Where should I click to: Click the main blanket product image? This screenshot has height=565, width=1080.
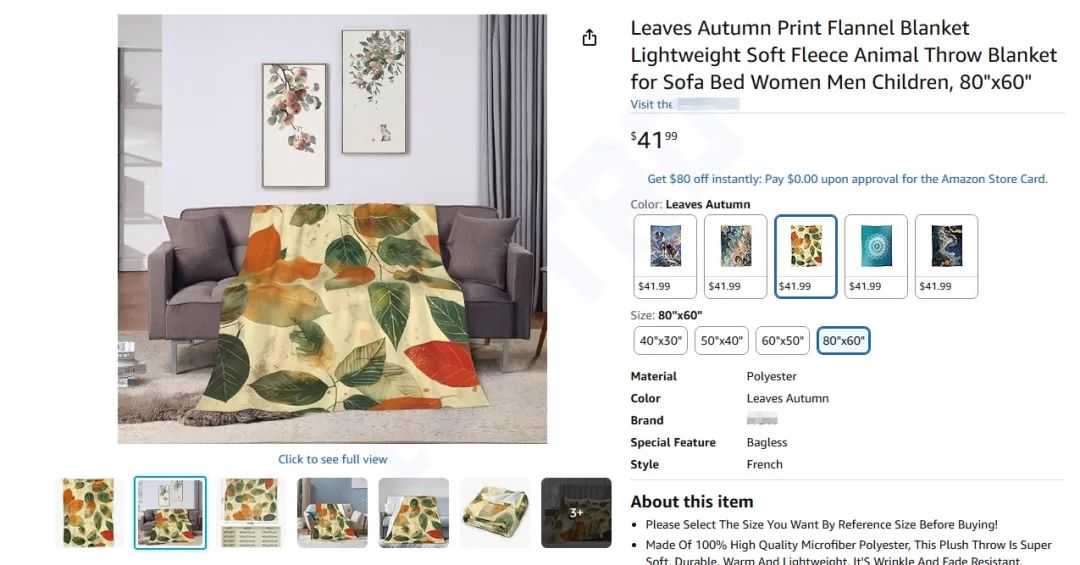[333, 229]
